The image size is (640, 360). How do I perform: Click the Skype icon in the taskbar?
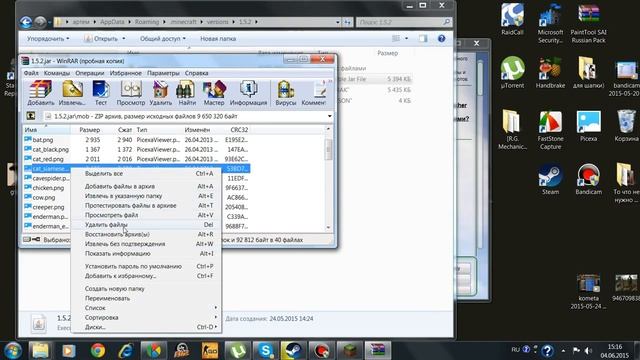(266, 350)
